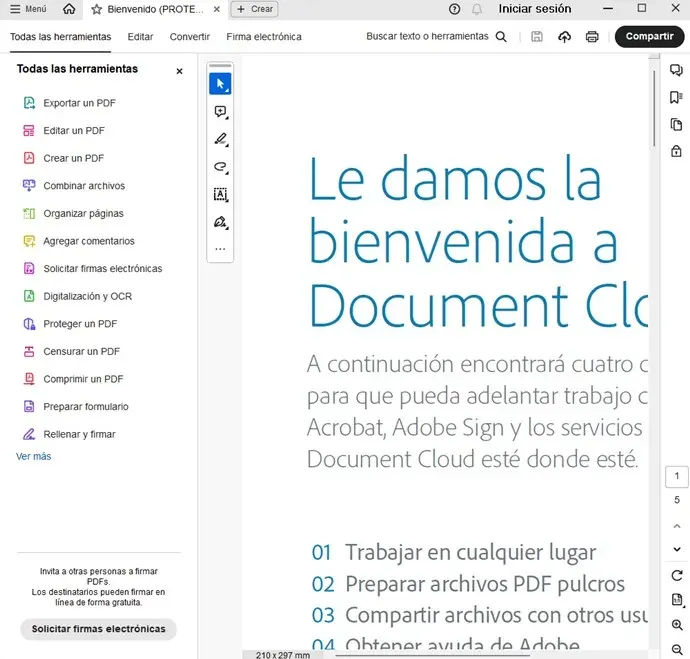Go to previous page with up chevron
This screenshot has height=659, width=690.
[677, 526]
